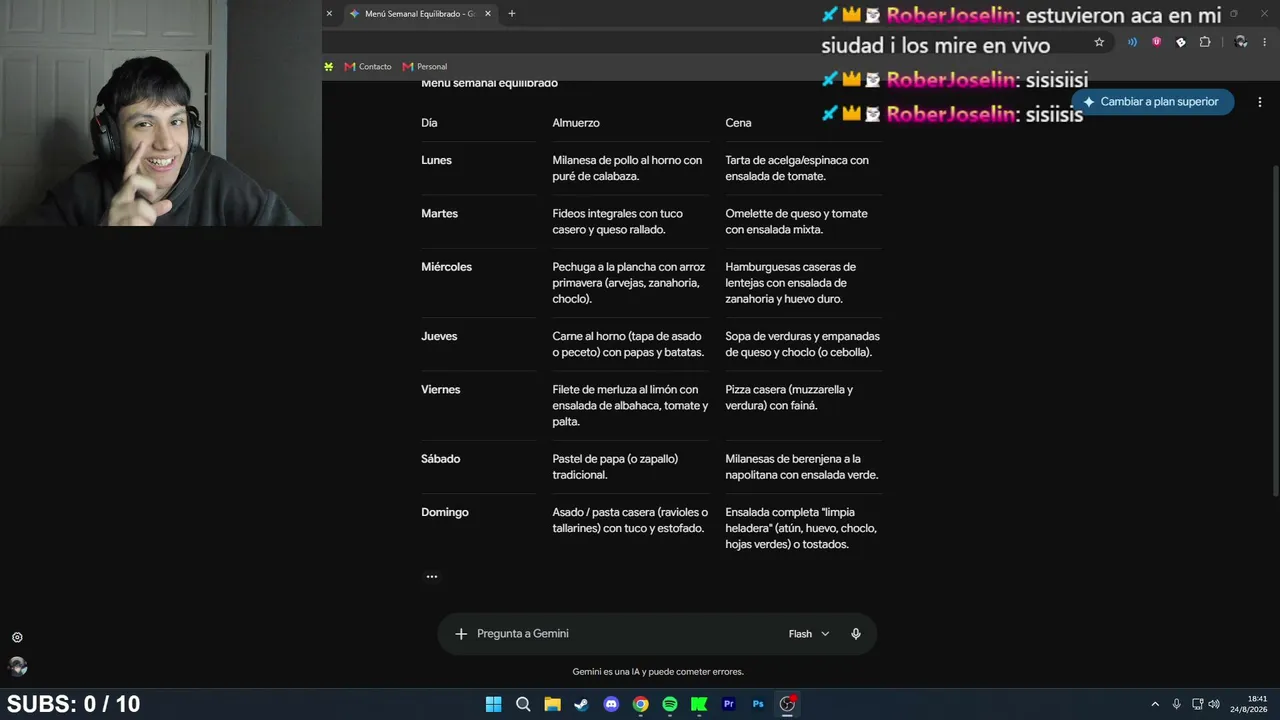Open the settings gear in the left sidebar
The image size is (1280, 720).
pos(17,638)
